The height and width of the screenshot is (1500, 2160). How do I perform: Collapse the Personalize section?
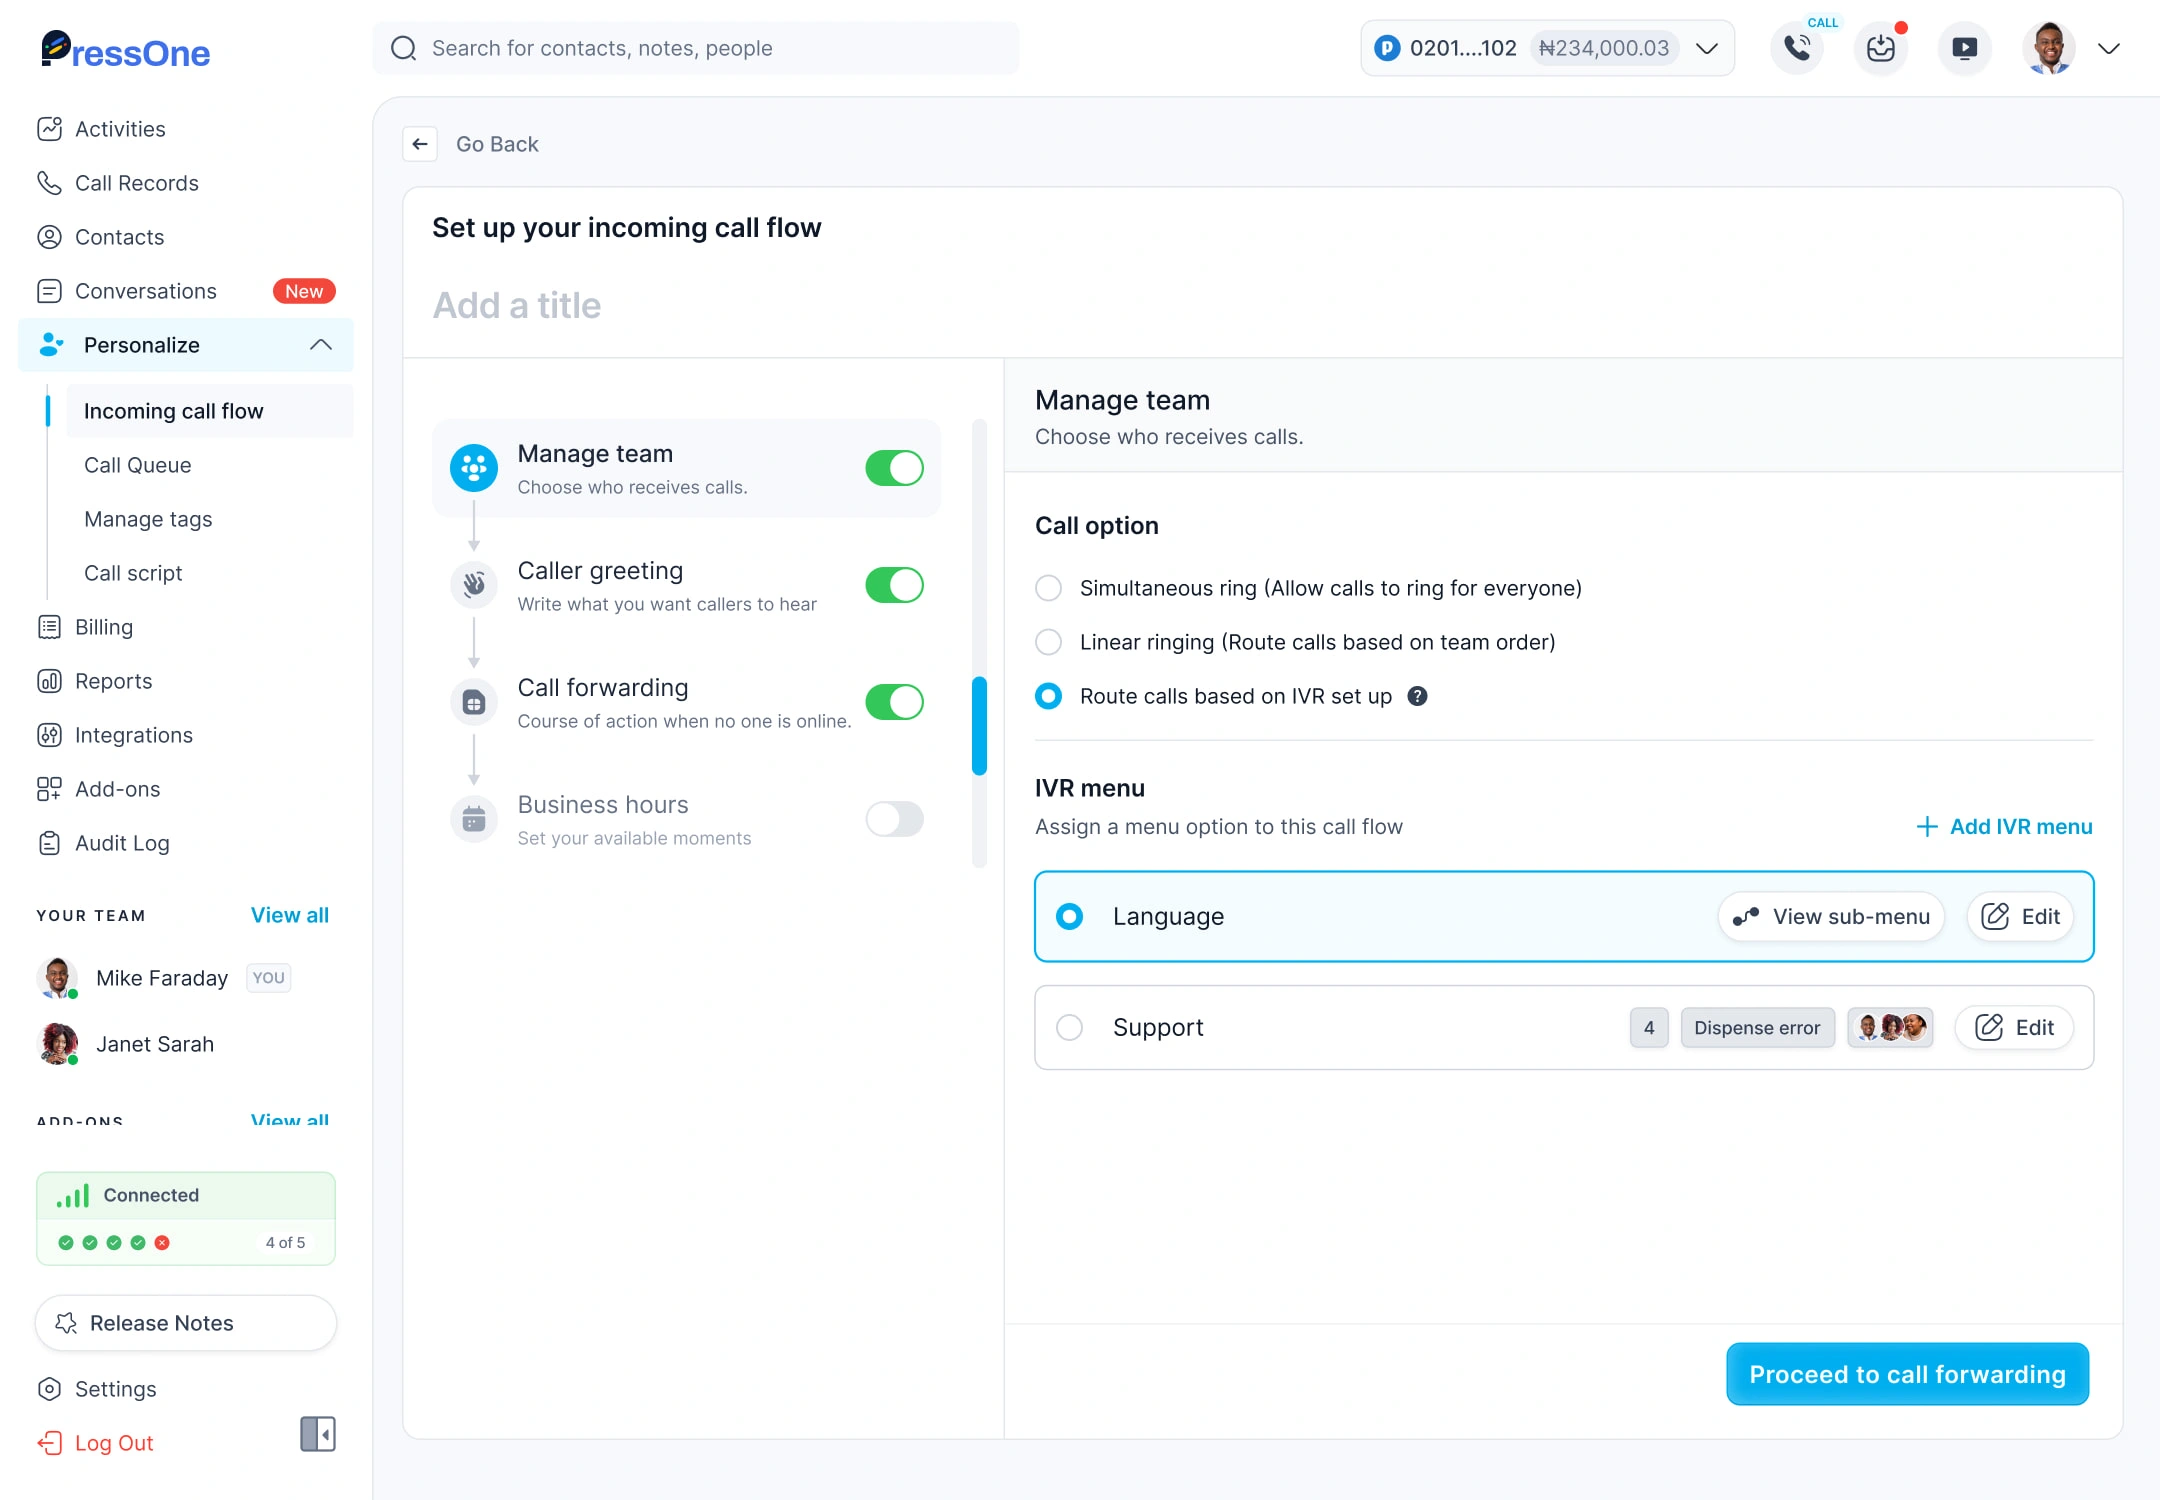pyautogui.click(x=321, y=344)
